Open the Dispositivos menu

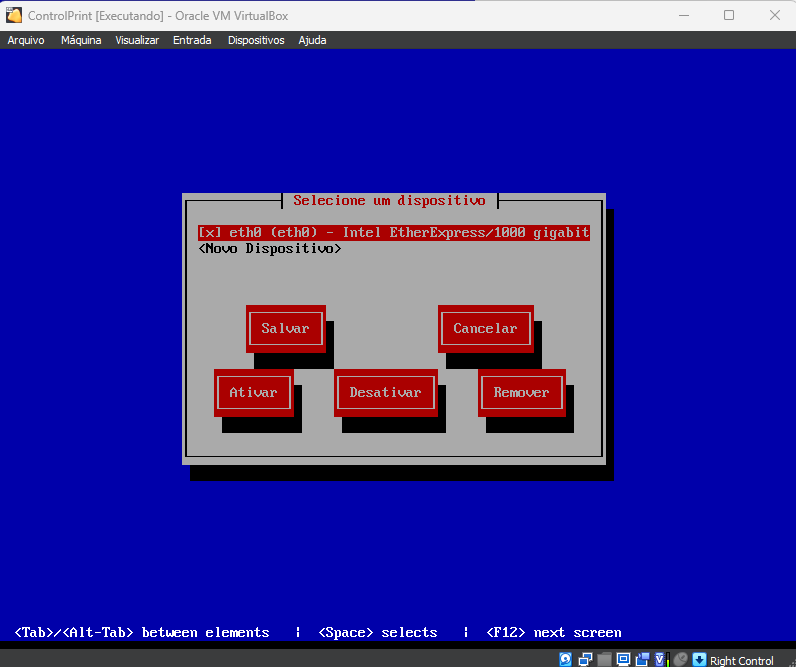coord(256,40)
